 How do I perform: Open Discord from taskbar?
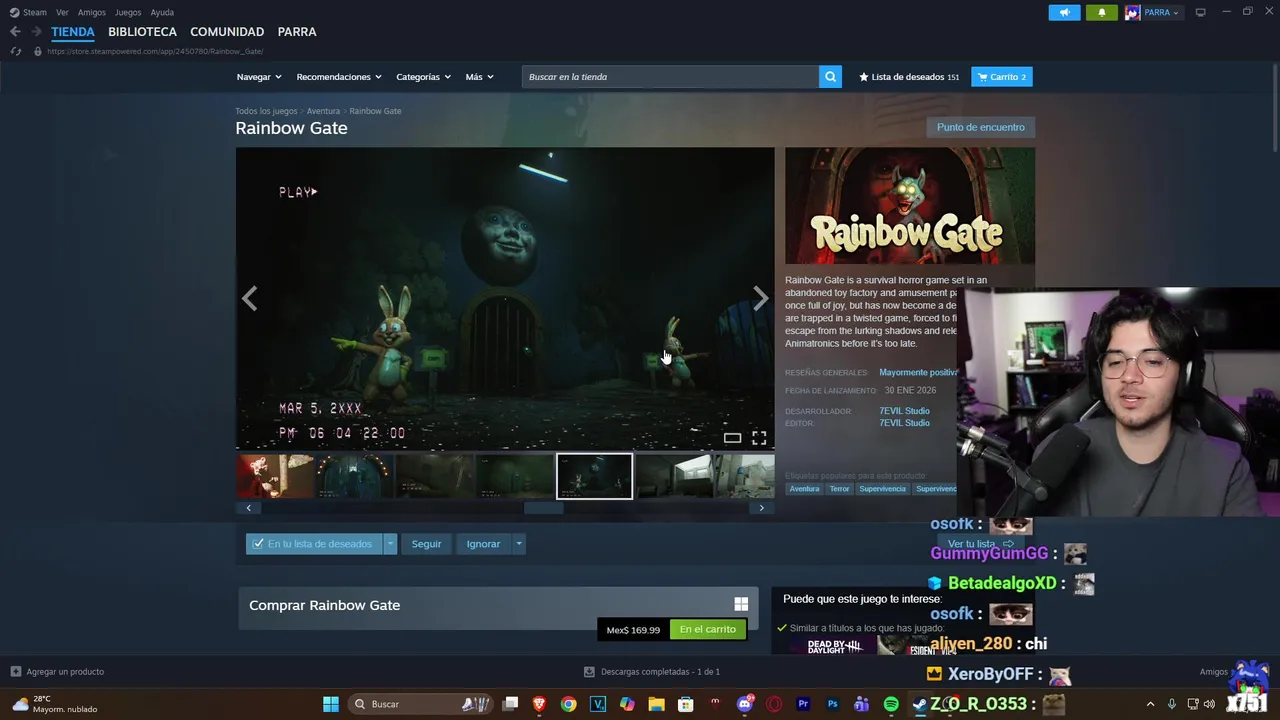[744, 704]
